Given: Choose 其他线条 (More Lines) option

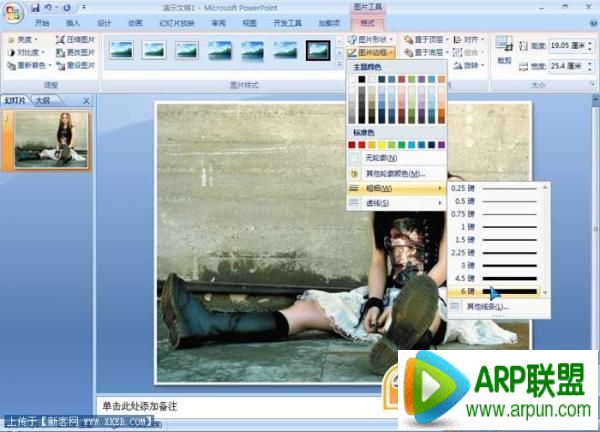Looking at the screenshot, I should (x=499, y=306).
